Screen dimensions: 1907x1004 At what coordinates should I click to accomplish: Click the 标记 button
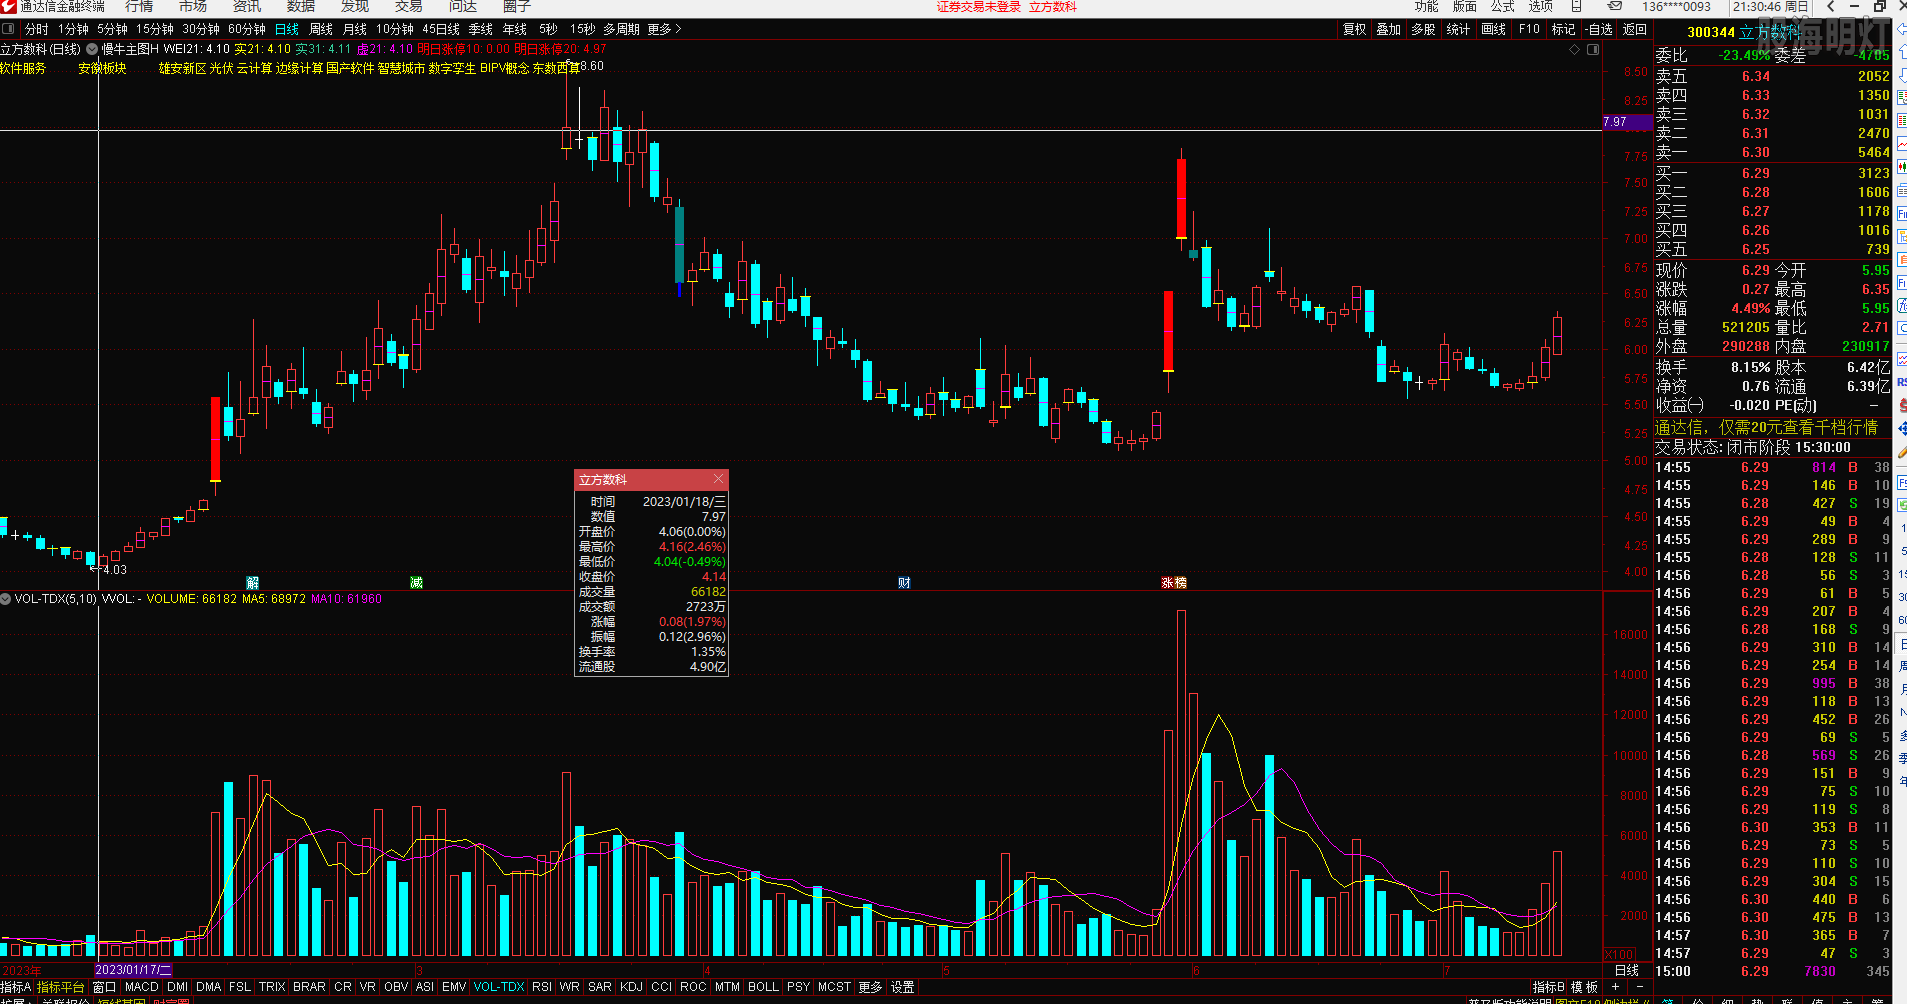(1564, 29)
